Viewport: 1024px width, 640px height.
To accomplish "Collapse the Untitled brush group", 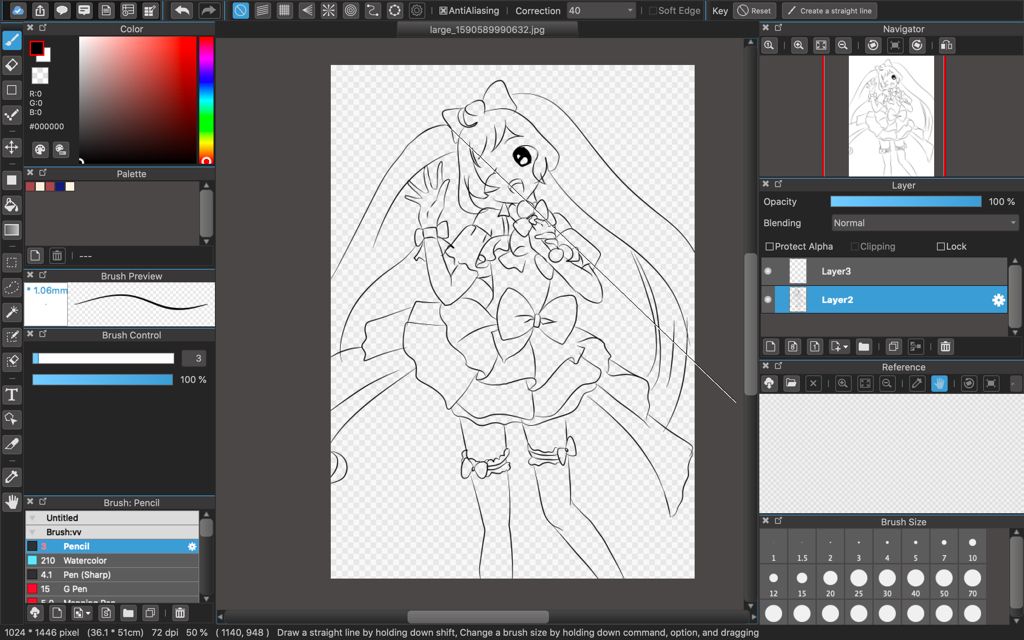I will pos(33,518).
